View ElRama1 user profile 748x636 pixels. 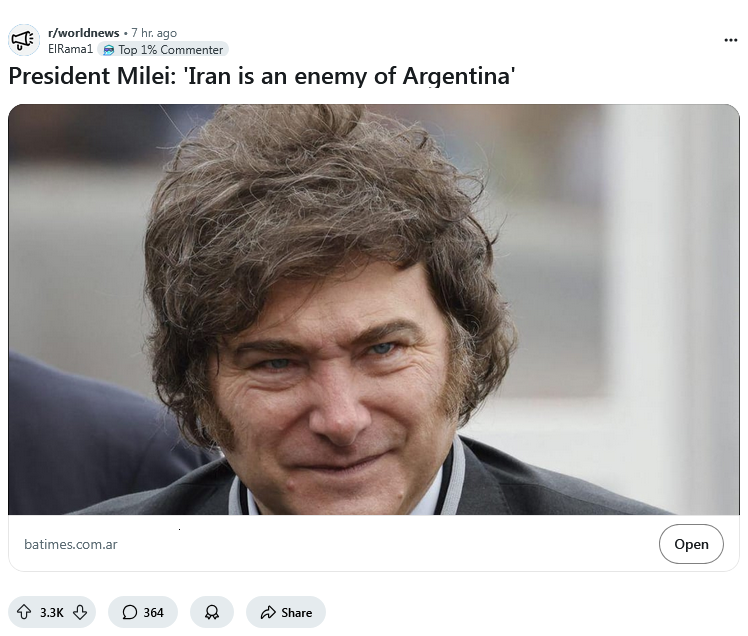click(x=70, y=49)
